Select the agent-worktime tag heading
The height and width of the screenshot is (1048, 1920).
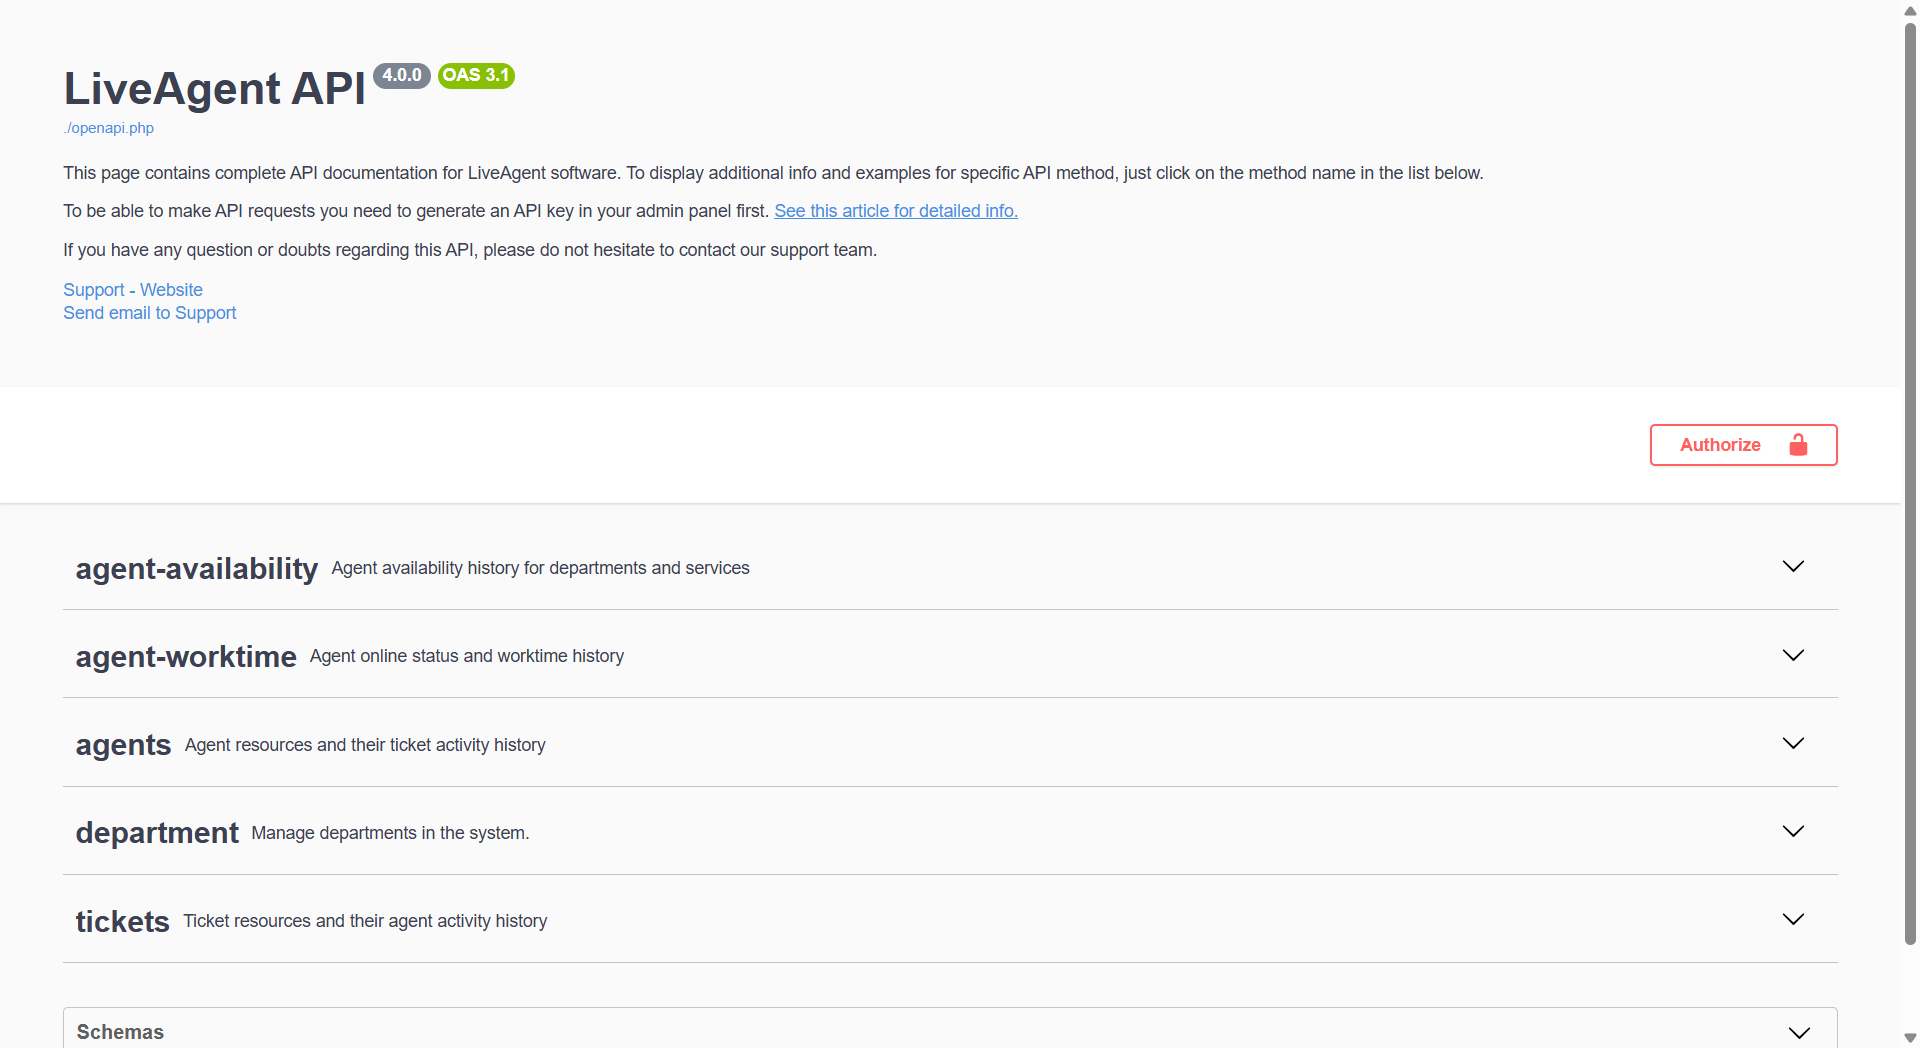[x=186, y=656]
